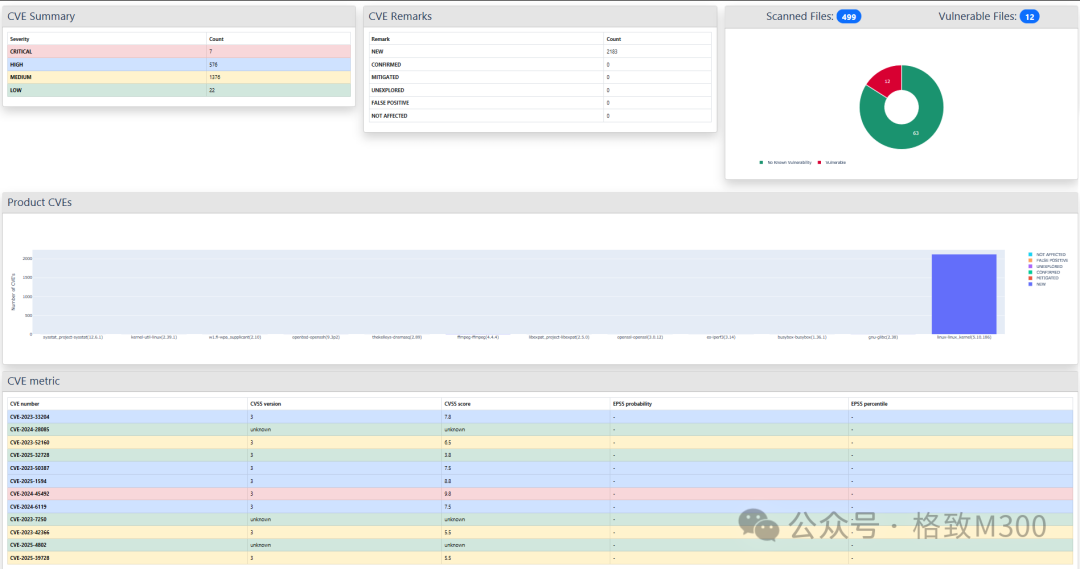Screen dimensions: 1080x569
Task: Select the red Vulnerable slice of donut chart
Action: [x=886, y=81]
